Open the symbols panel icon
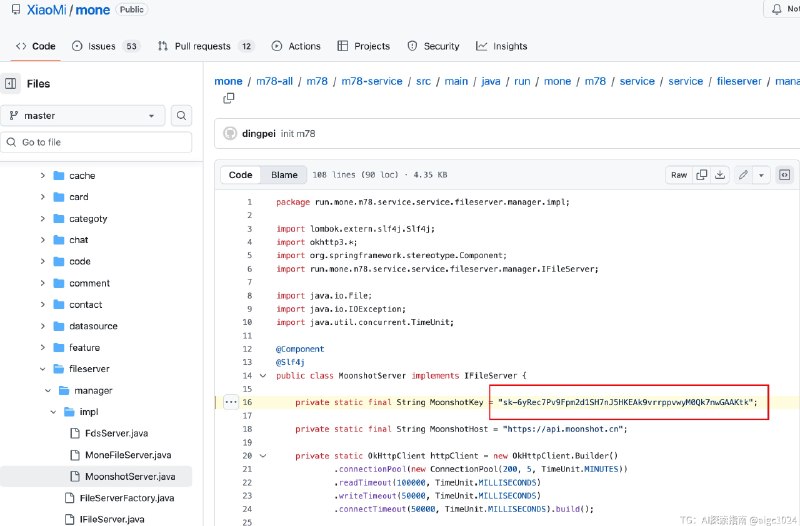This screenshot has width=800, height=526. click(x=784, y=175)
